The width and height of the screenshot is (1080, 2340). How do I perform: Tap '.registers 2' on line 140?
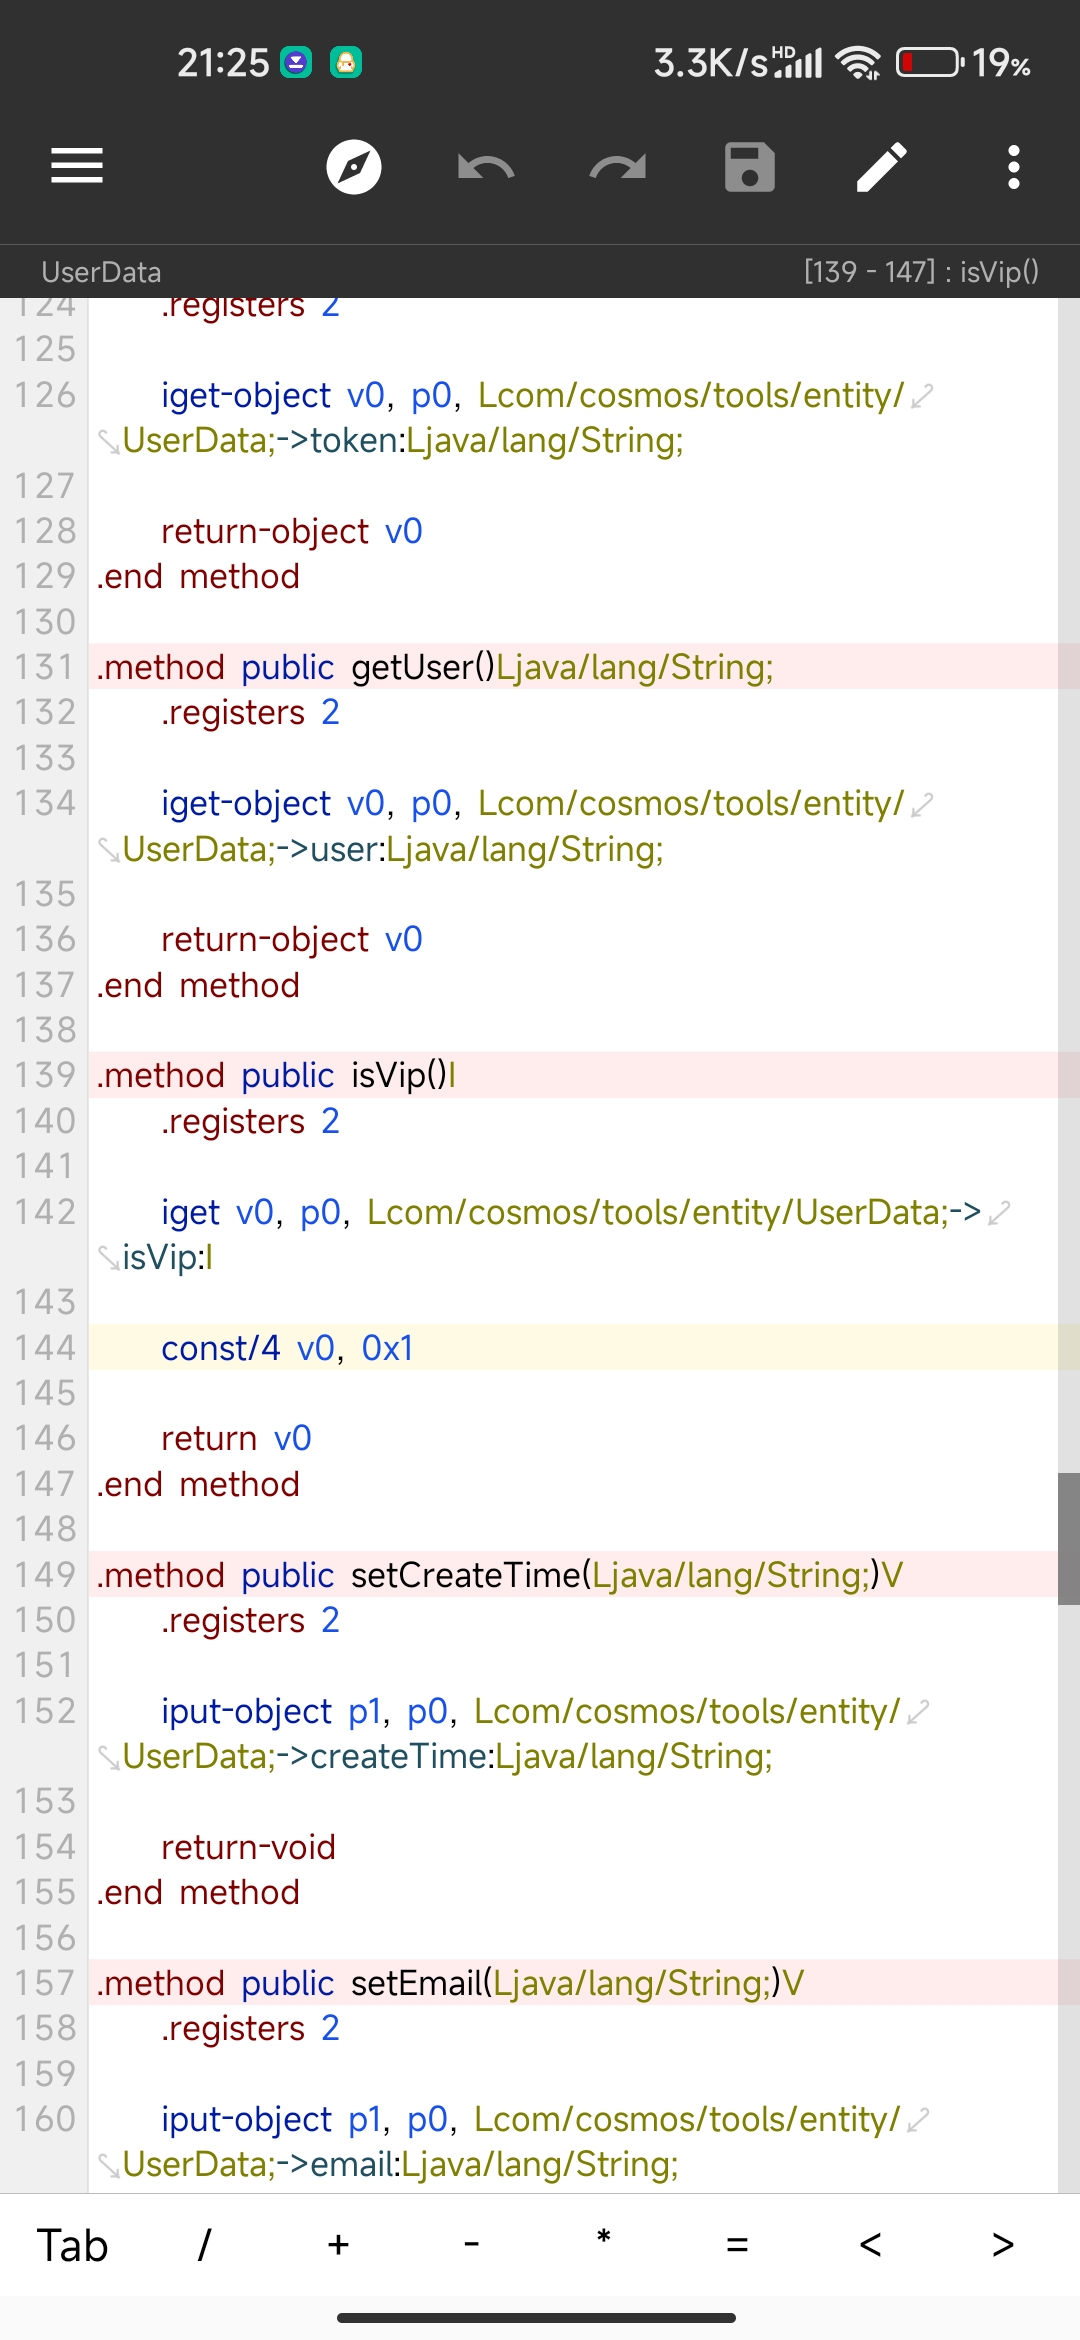[x=250, y=1121]
